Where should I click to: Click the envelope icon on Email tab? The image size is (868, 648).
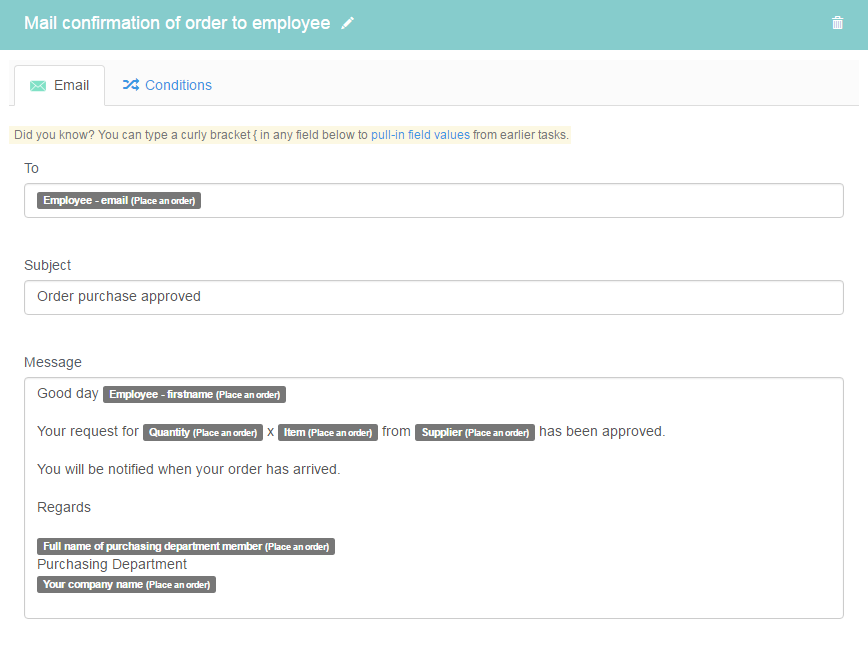[38, 86]
